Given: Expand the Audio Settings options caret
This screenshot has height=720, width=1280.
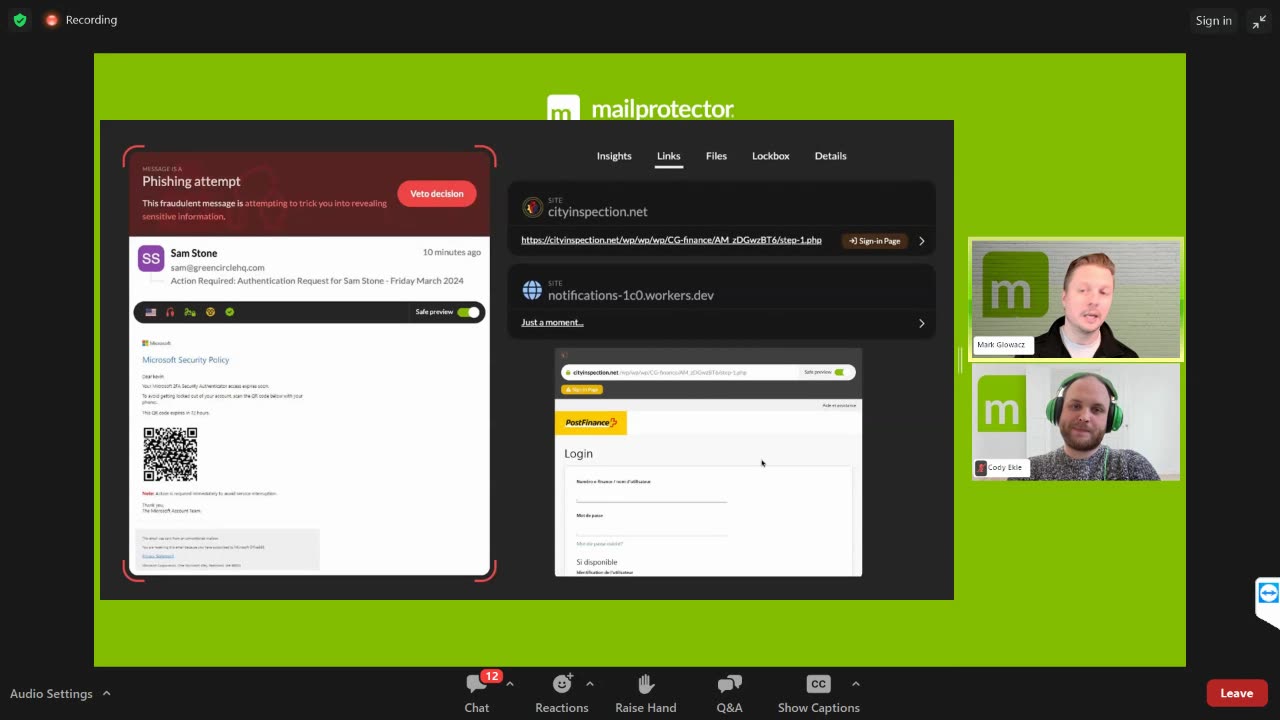Looking at the screenshot, I should (106, 693).
